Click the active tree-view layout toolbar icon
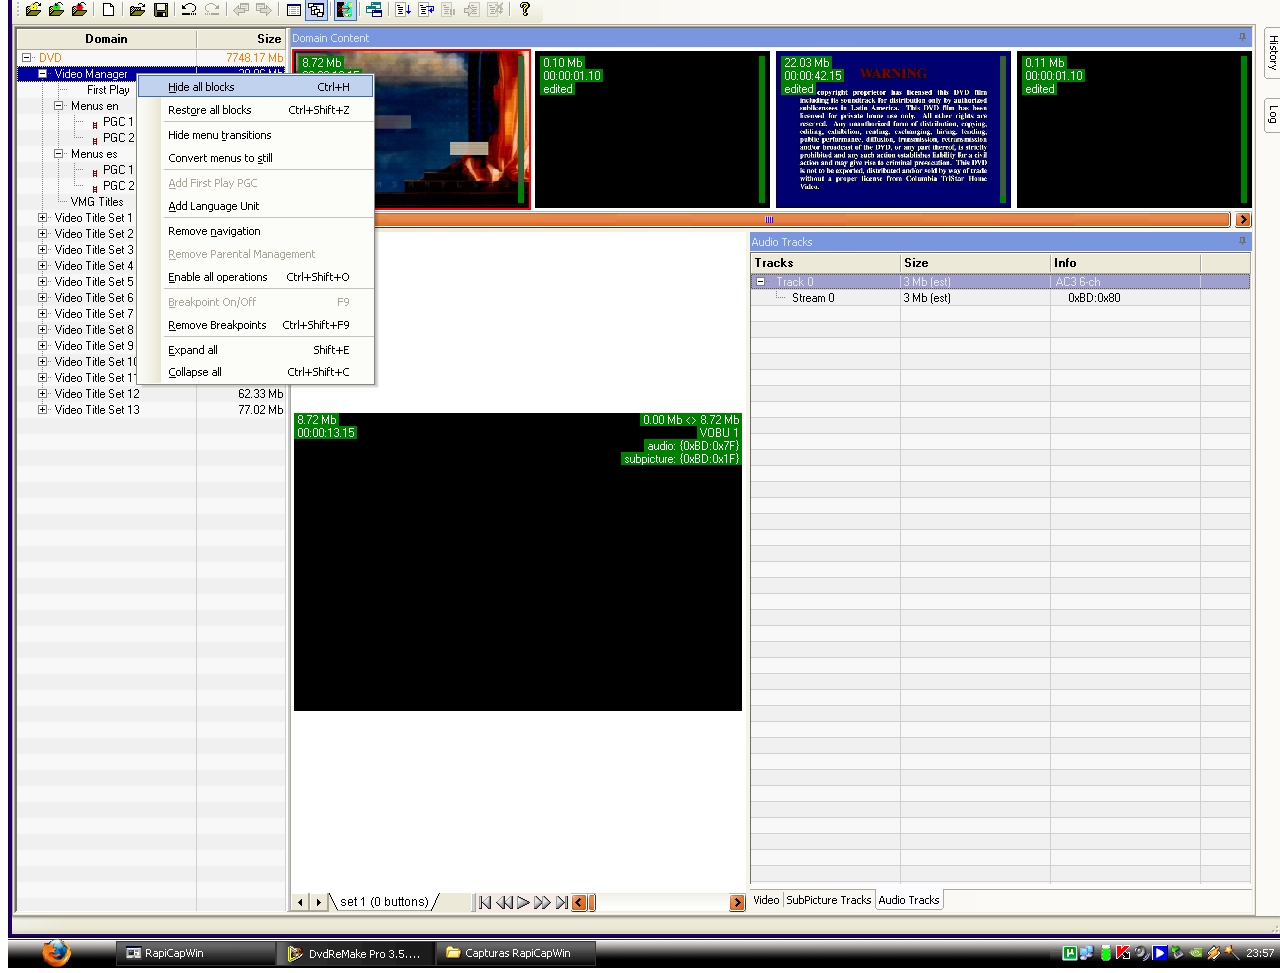 pyautogui.click(x=316, y=10)
